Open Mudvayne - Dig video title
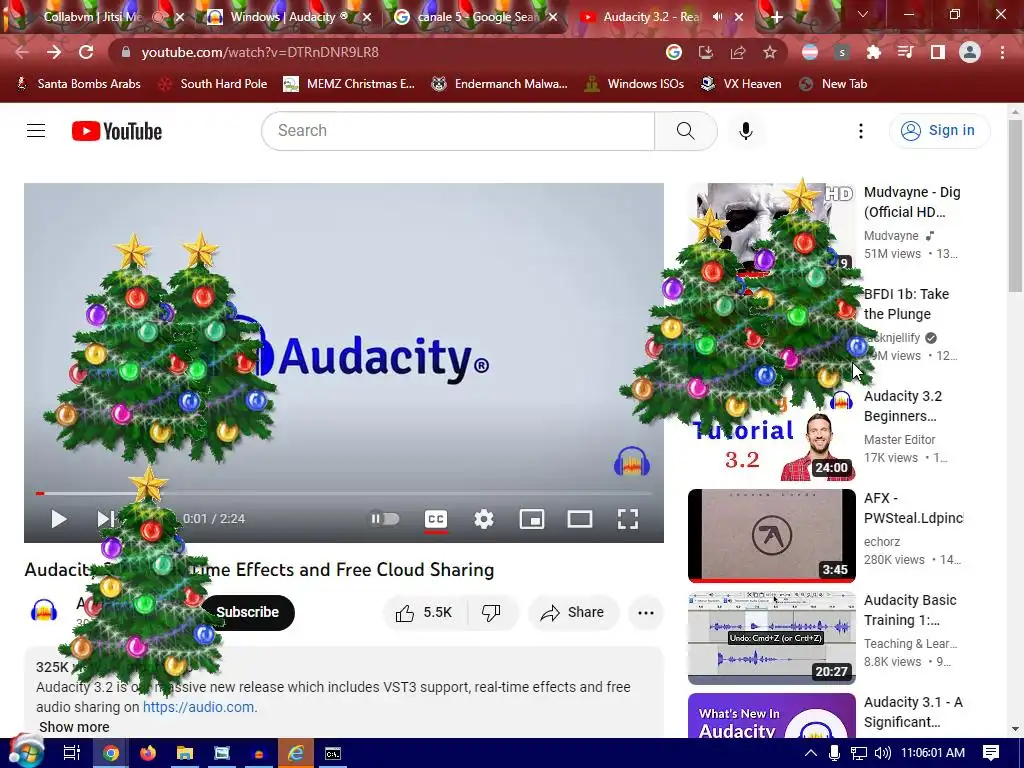This screenshot has width=1024, height=768. click(x=912, y=202)
